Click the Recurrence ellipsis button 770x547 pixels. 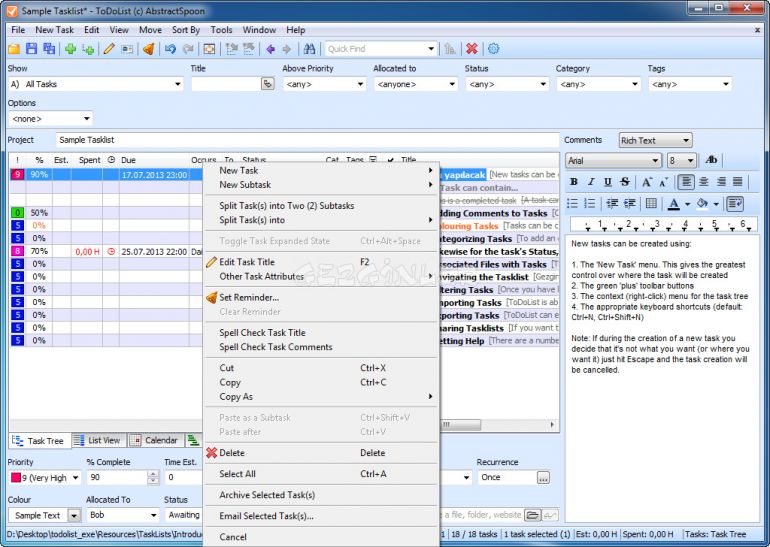coord(543,477)
